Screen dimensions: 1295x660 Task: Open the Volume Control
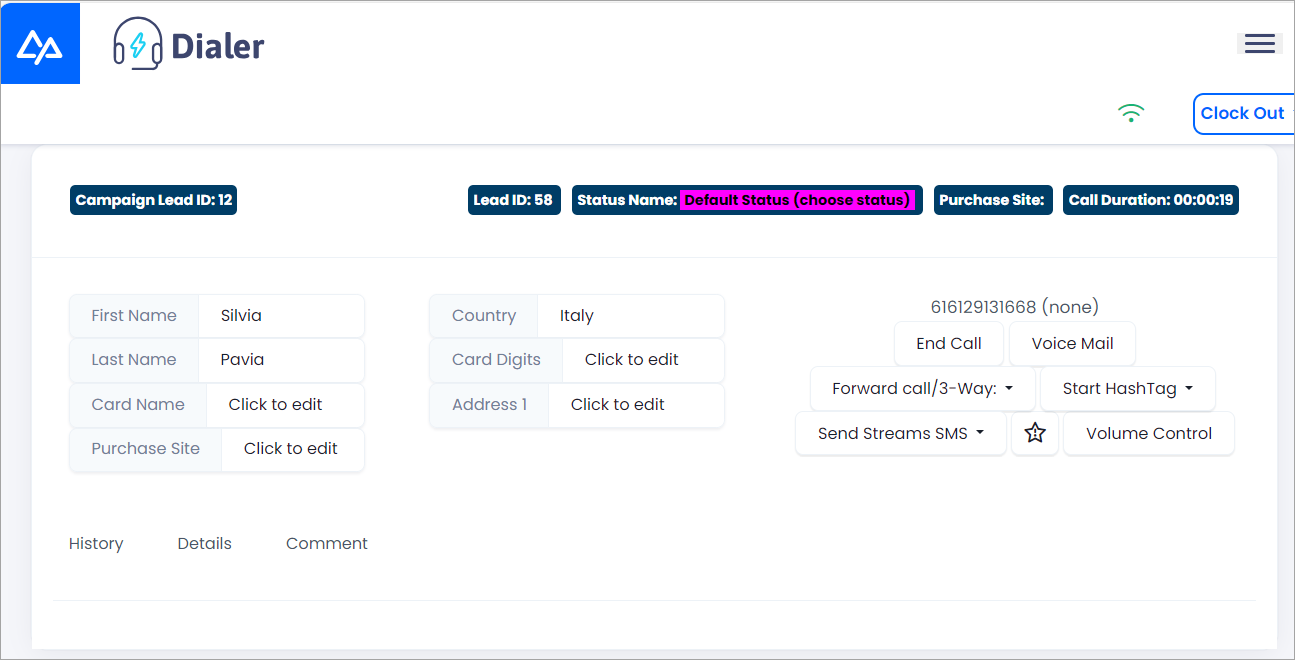1148,433
